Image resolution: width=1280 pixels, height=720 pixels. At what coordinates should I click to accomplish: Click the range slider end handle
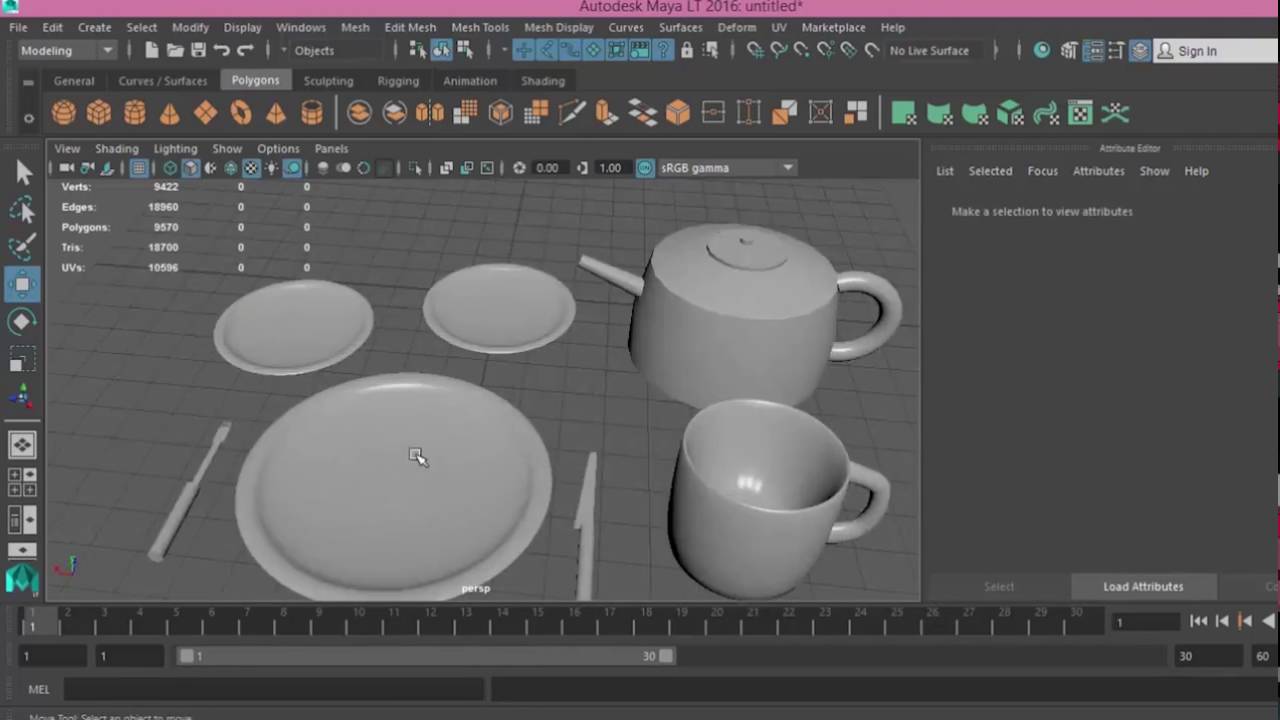click(666, 656)
